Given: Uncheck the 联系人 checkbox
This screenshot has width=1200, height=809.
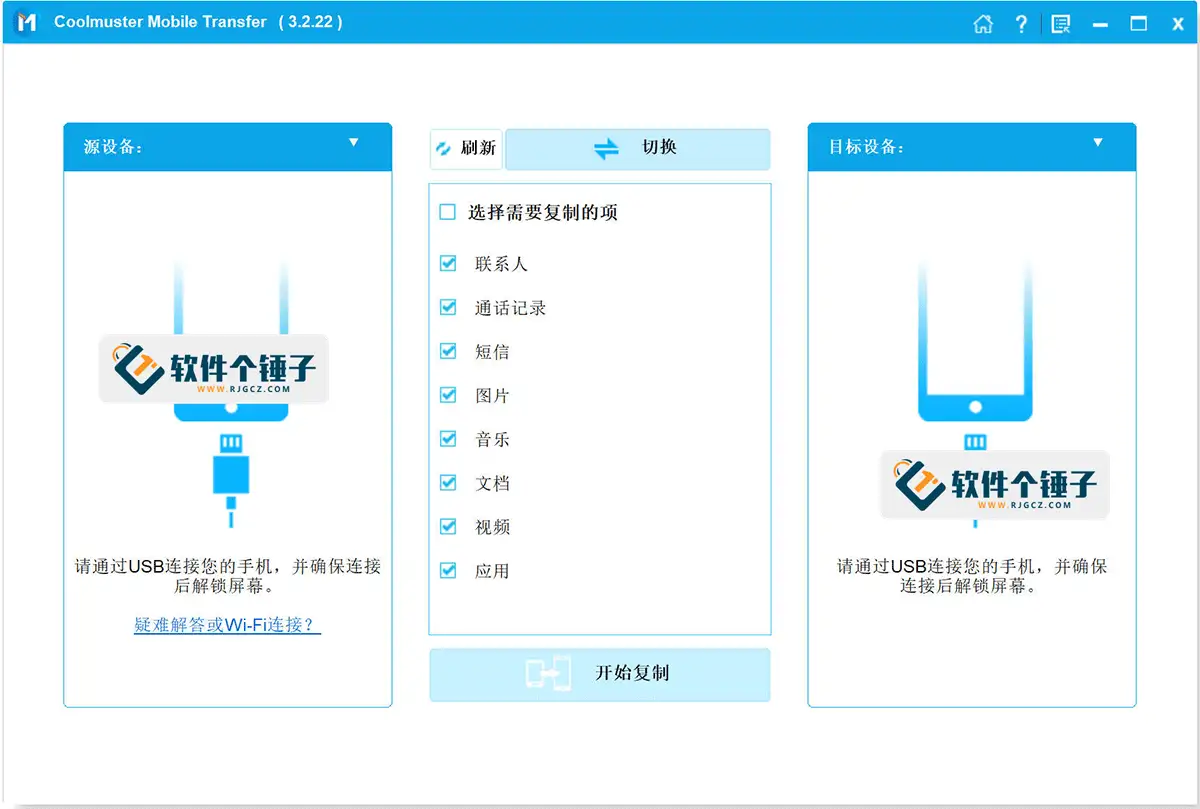Looking at the screenshot, I should pos(448,264).
